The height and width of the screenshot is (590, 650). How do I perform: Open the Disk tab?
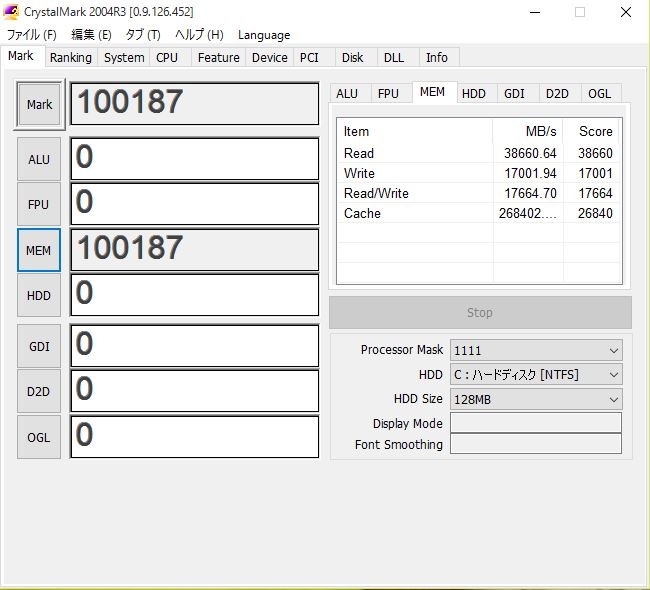[x=352, y=58]
